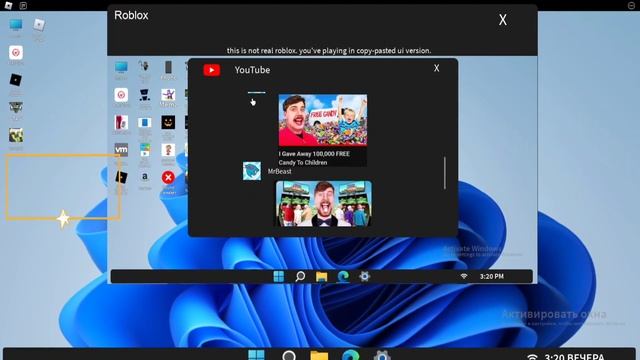
Task: Launch the top hat character icon in Roblox window
Action: 144,95
